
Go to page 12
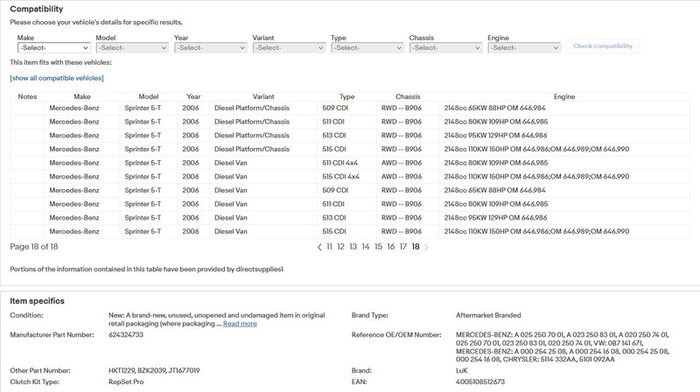pos(341,246)
